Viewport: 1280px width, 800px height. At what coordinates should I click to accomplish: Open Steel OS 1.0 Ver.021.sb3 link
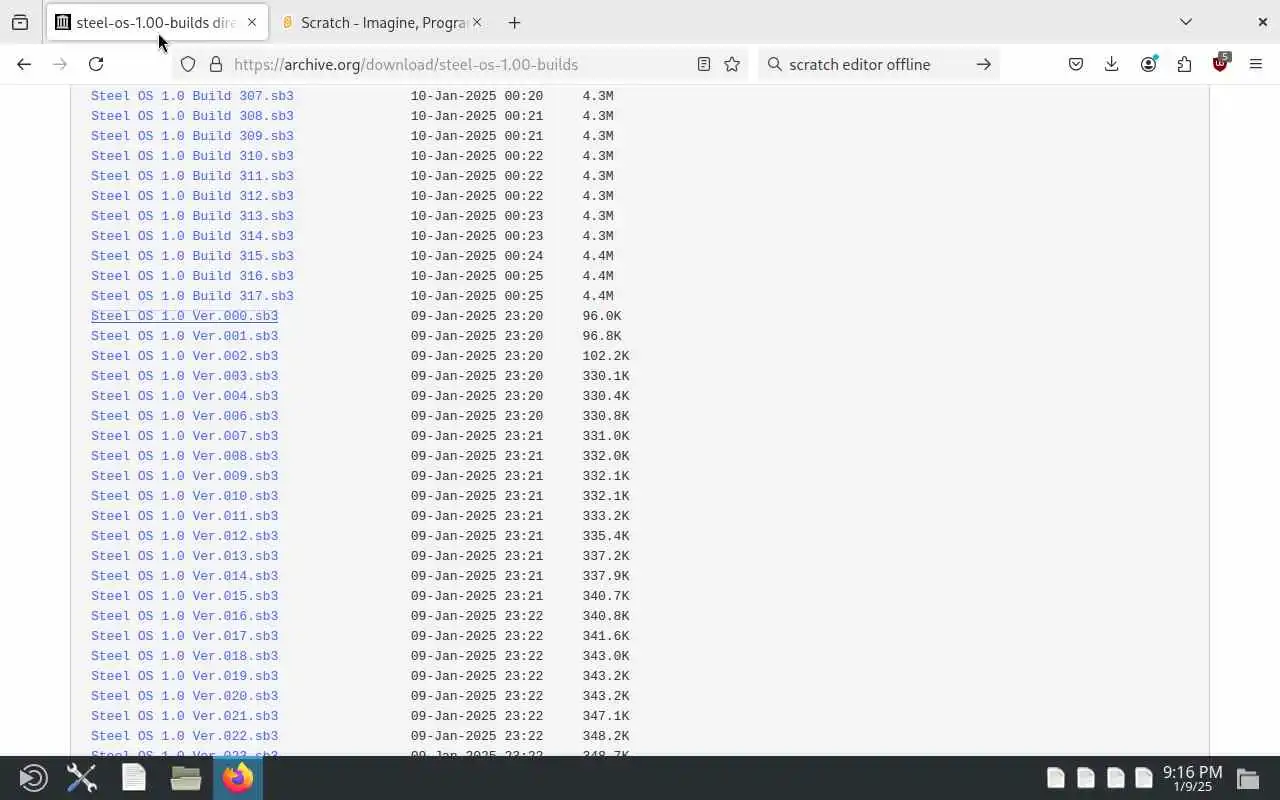tap(184, 716)
